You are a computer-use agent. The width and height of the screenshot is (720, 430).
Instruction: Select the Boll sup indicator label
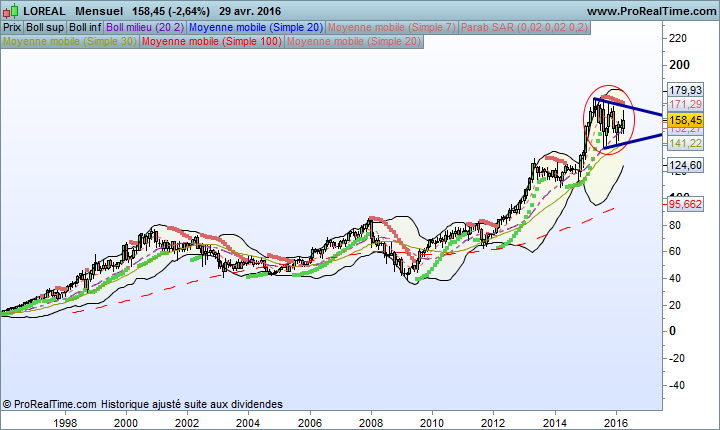pyautogui.click(x=45, y=28)
